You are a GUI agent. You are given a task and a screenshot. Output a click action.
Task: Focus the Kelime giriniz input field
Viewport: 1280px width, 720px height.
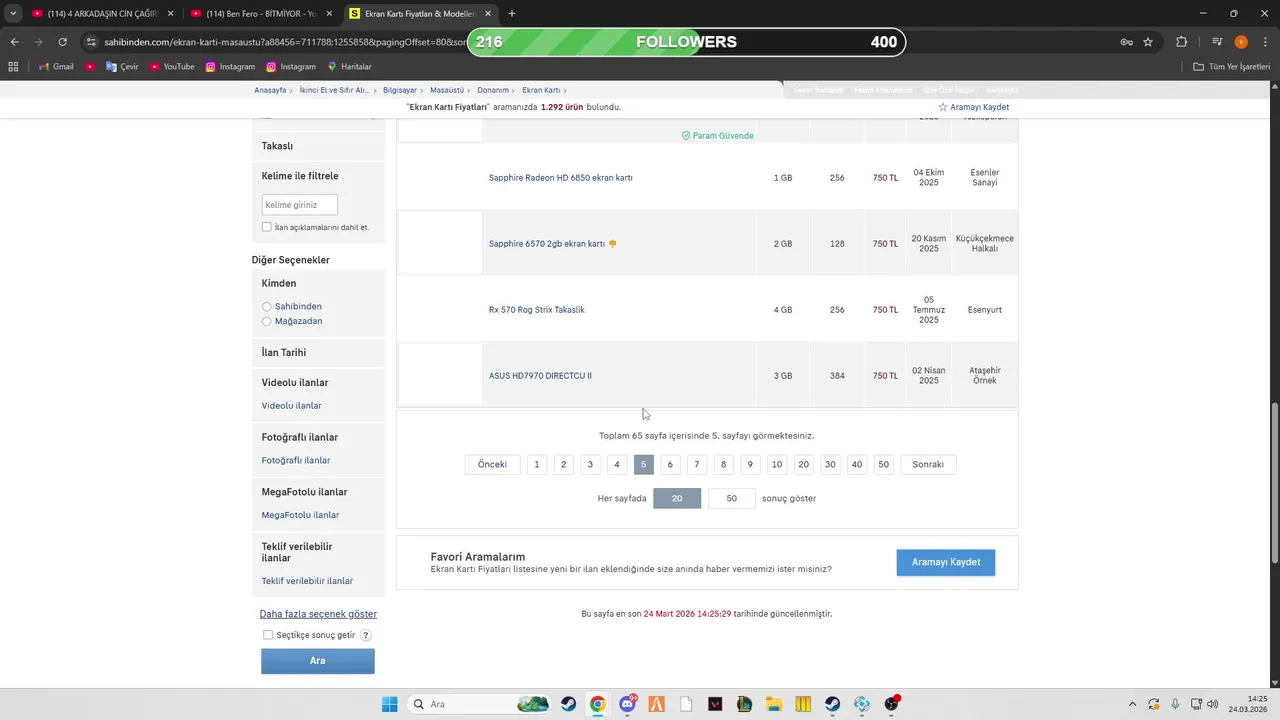pos(300,205)
